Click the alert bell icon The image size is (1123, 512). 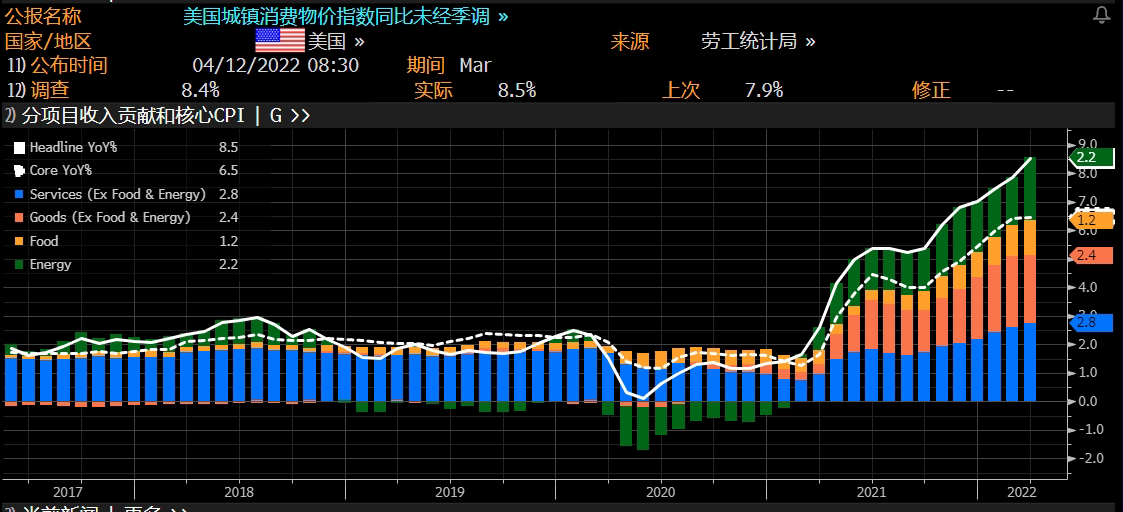(1102, 15)
